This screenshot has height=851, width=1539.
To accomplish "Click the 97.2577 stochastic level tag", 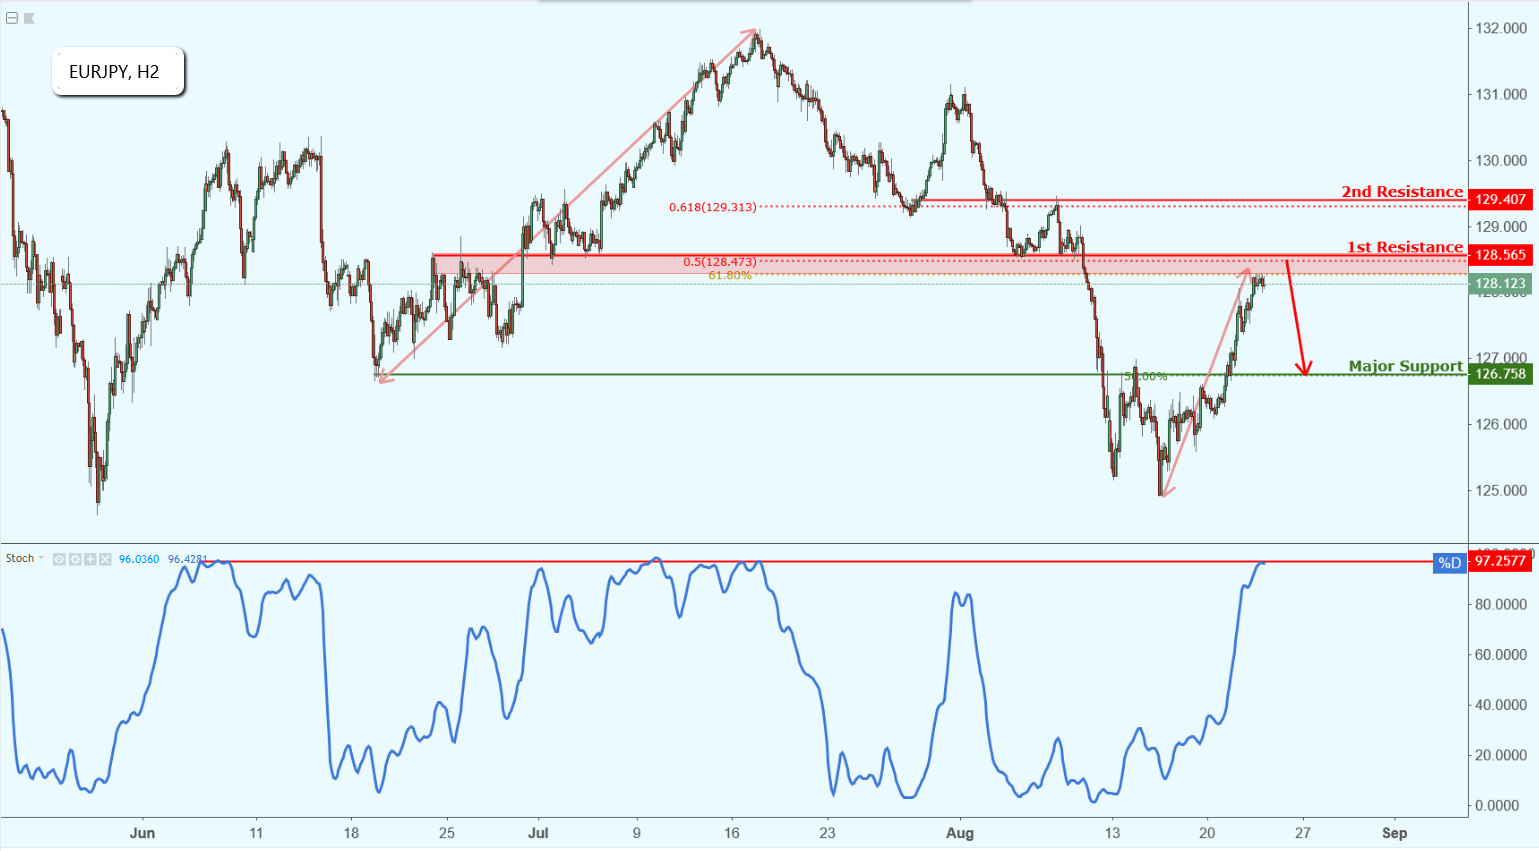I will click(x=1501, y=561).
